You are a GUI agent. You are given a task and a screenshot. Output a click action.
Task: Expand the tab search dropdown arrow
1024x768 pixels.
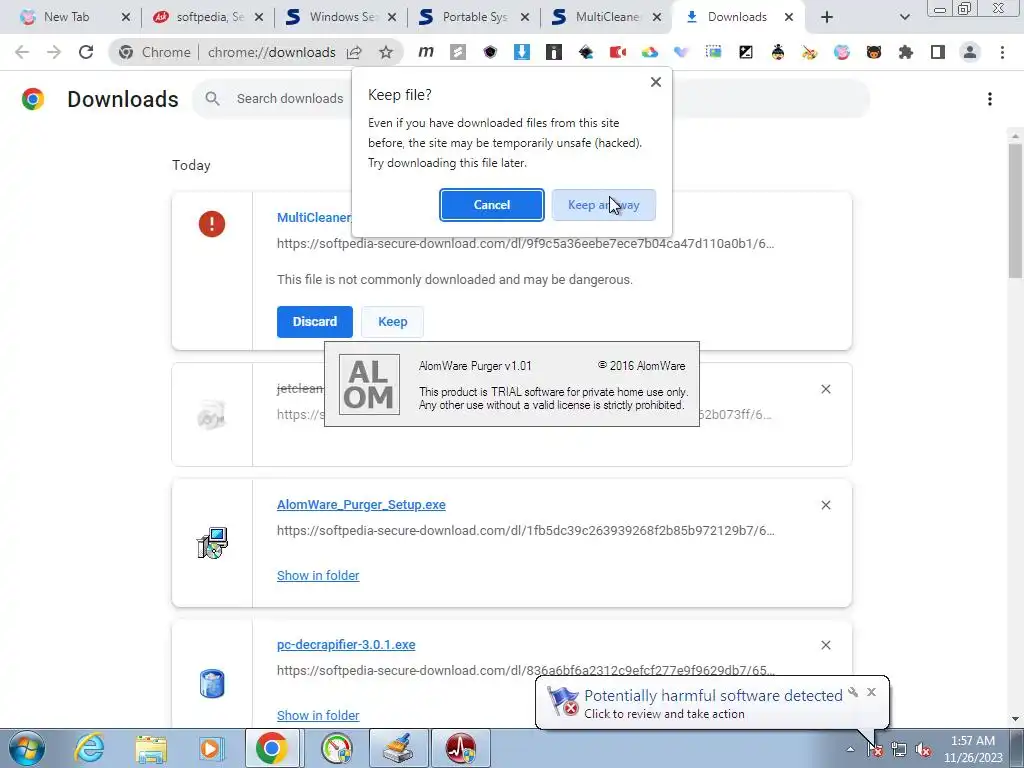(904, 17)
